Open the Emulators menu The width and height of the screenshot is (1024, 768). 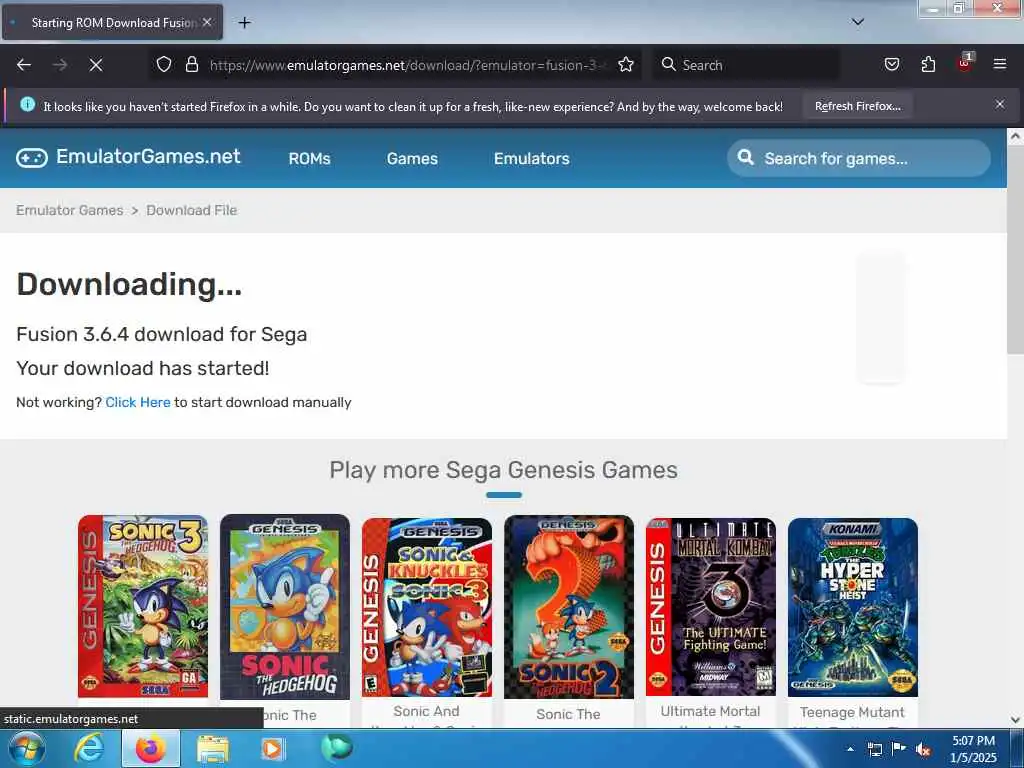coord(532,159)
